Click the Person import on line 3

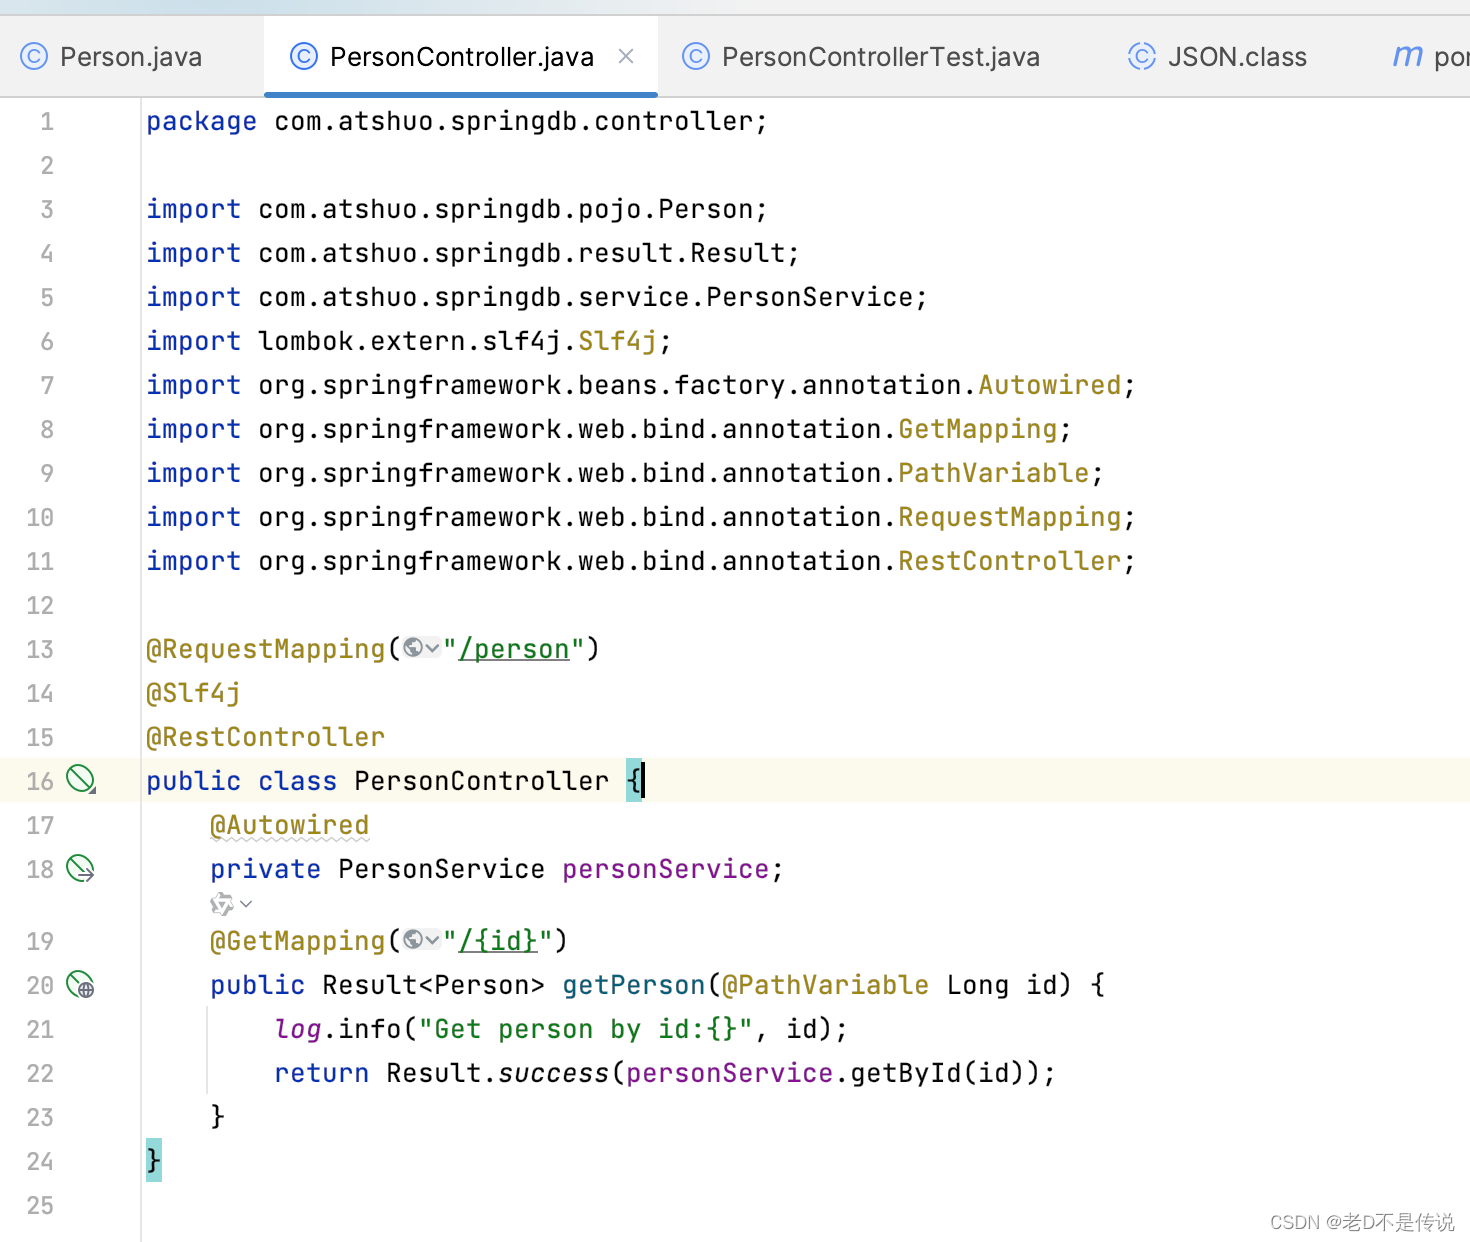[x=458, y=209]
